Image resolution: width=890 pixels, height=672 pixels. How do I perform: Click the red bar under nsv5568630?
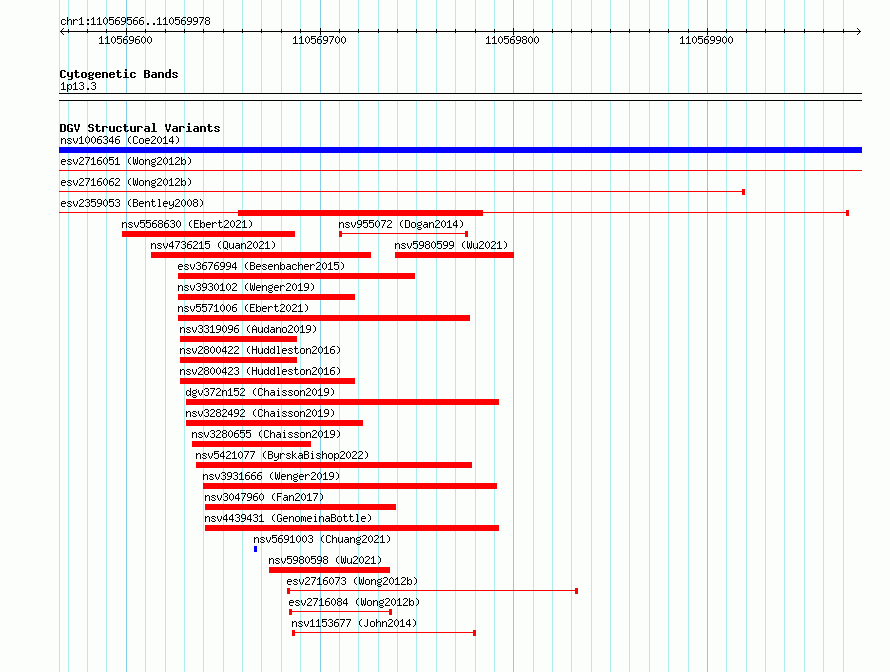click(208, 234)
